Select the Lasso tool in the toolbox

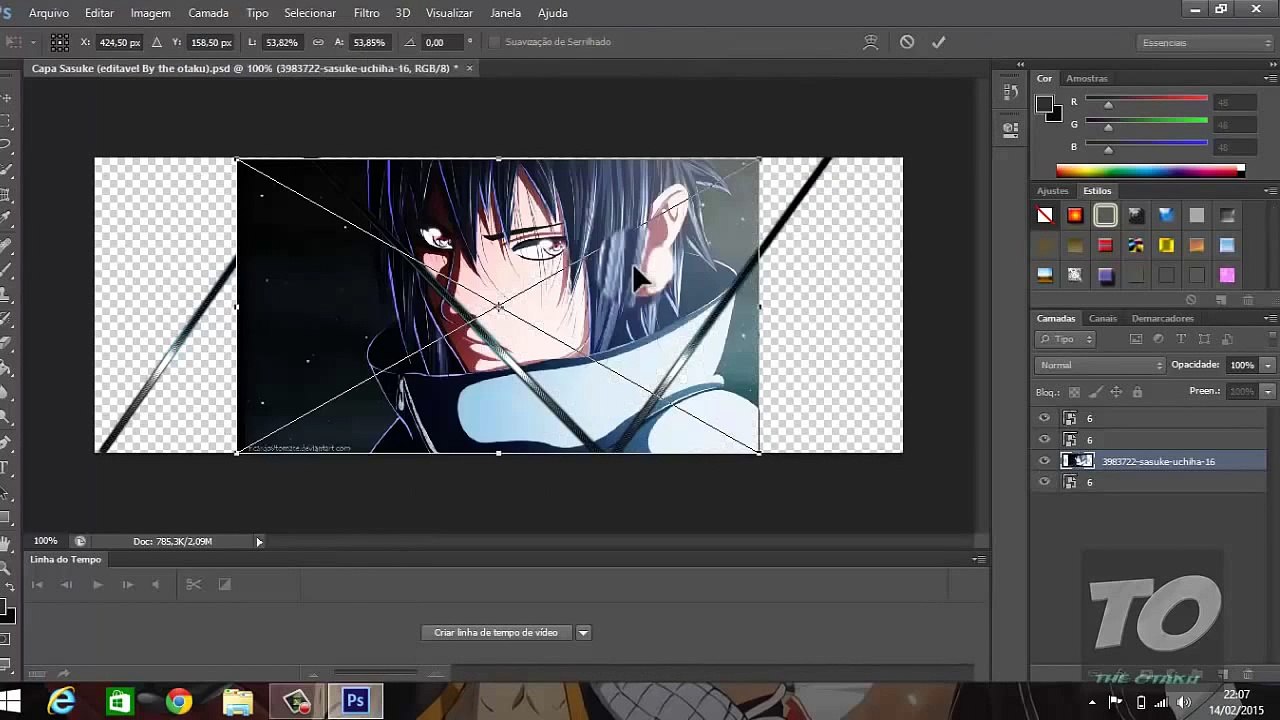click(x=6, y=145)
